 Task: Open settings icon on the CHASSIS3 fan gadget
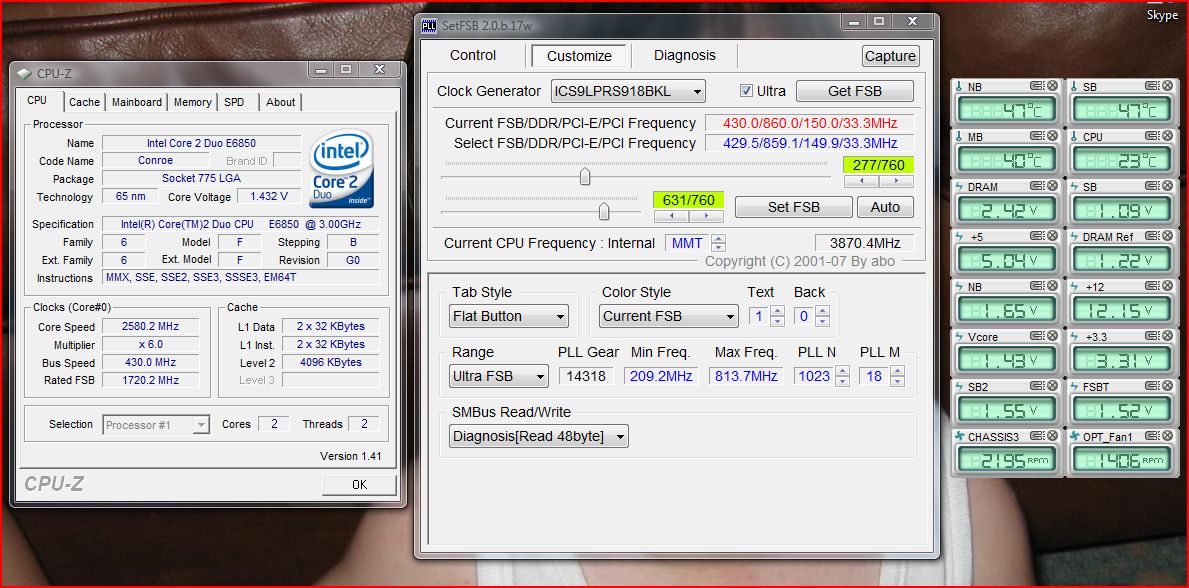[x=1035, y=437]
